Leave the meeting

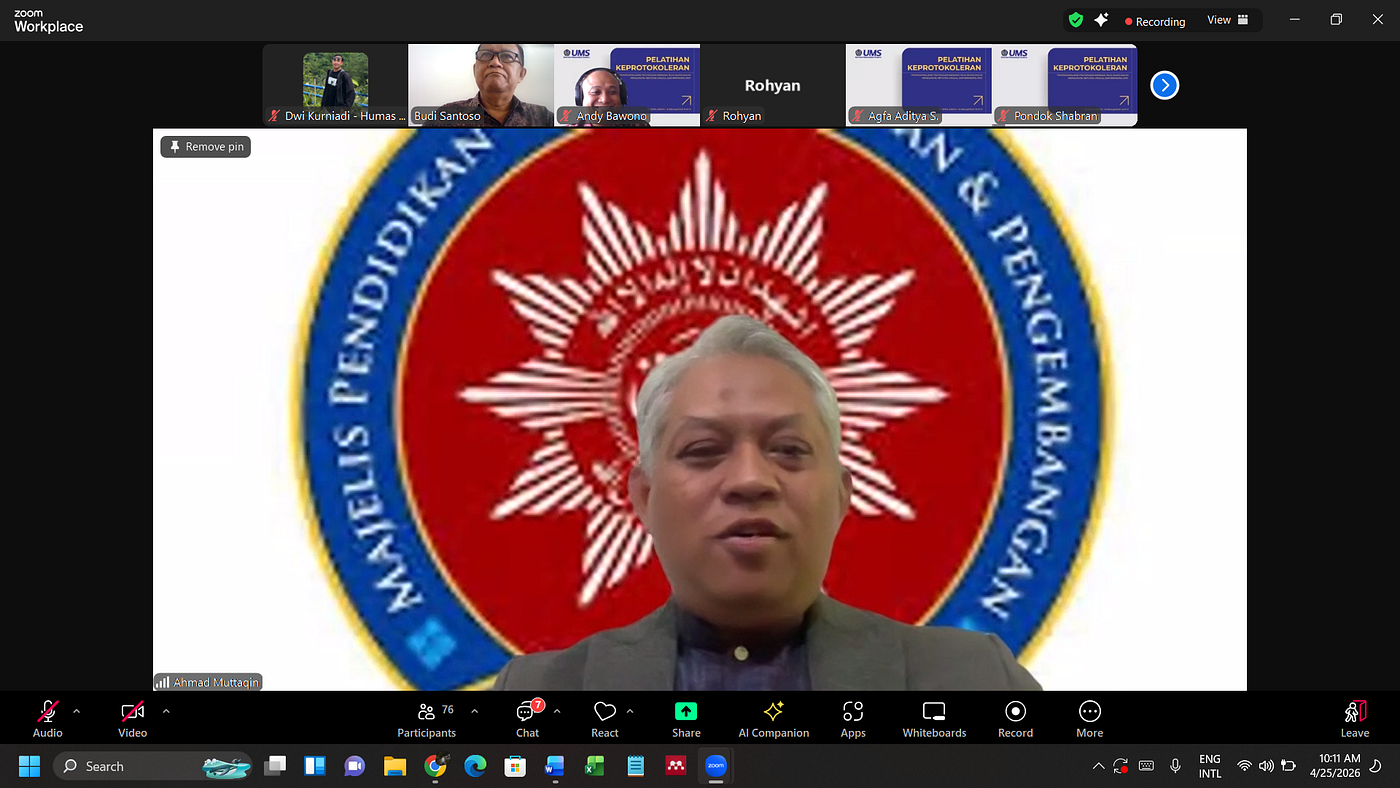click(1355, 719)
